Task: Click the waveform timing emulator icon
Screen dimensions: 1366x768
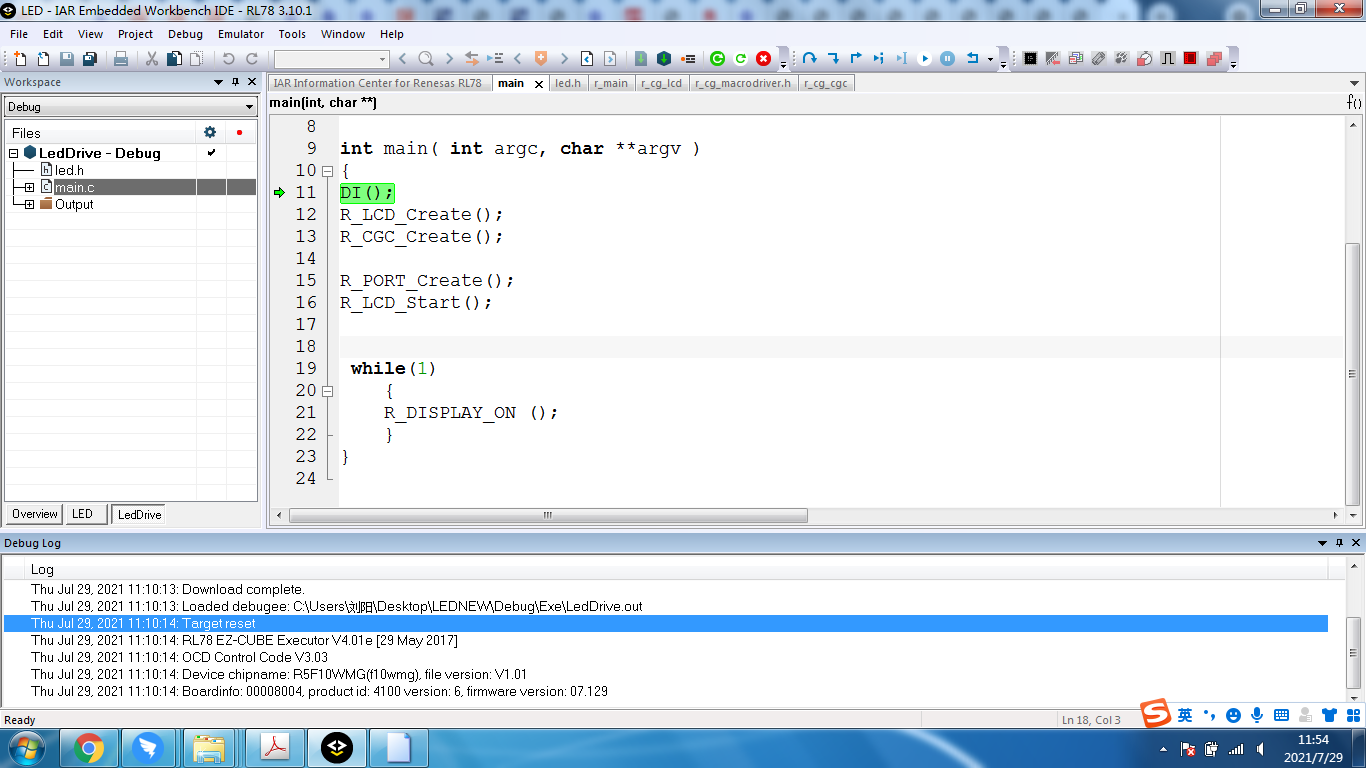Action: pyautogui.click(x=1167, y=59)
